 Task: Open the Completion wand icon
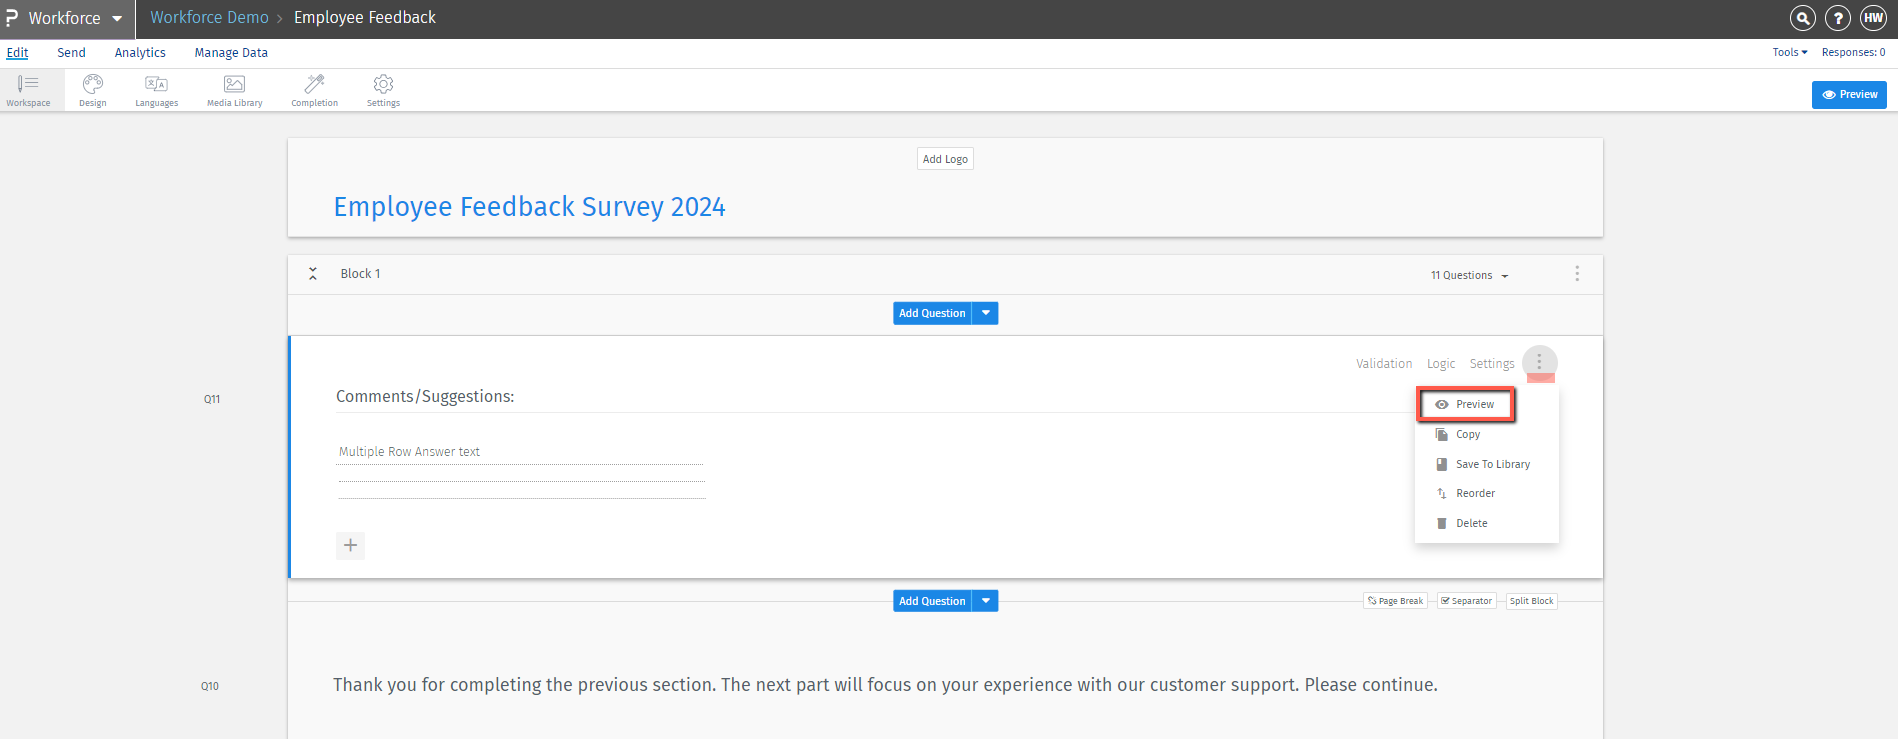point(315,90)
